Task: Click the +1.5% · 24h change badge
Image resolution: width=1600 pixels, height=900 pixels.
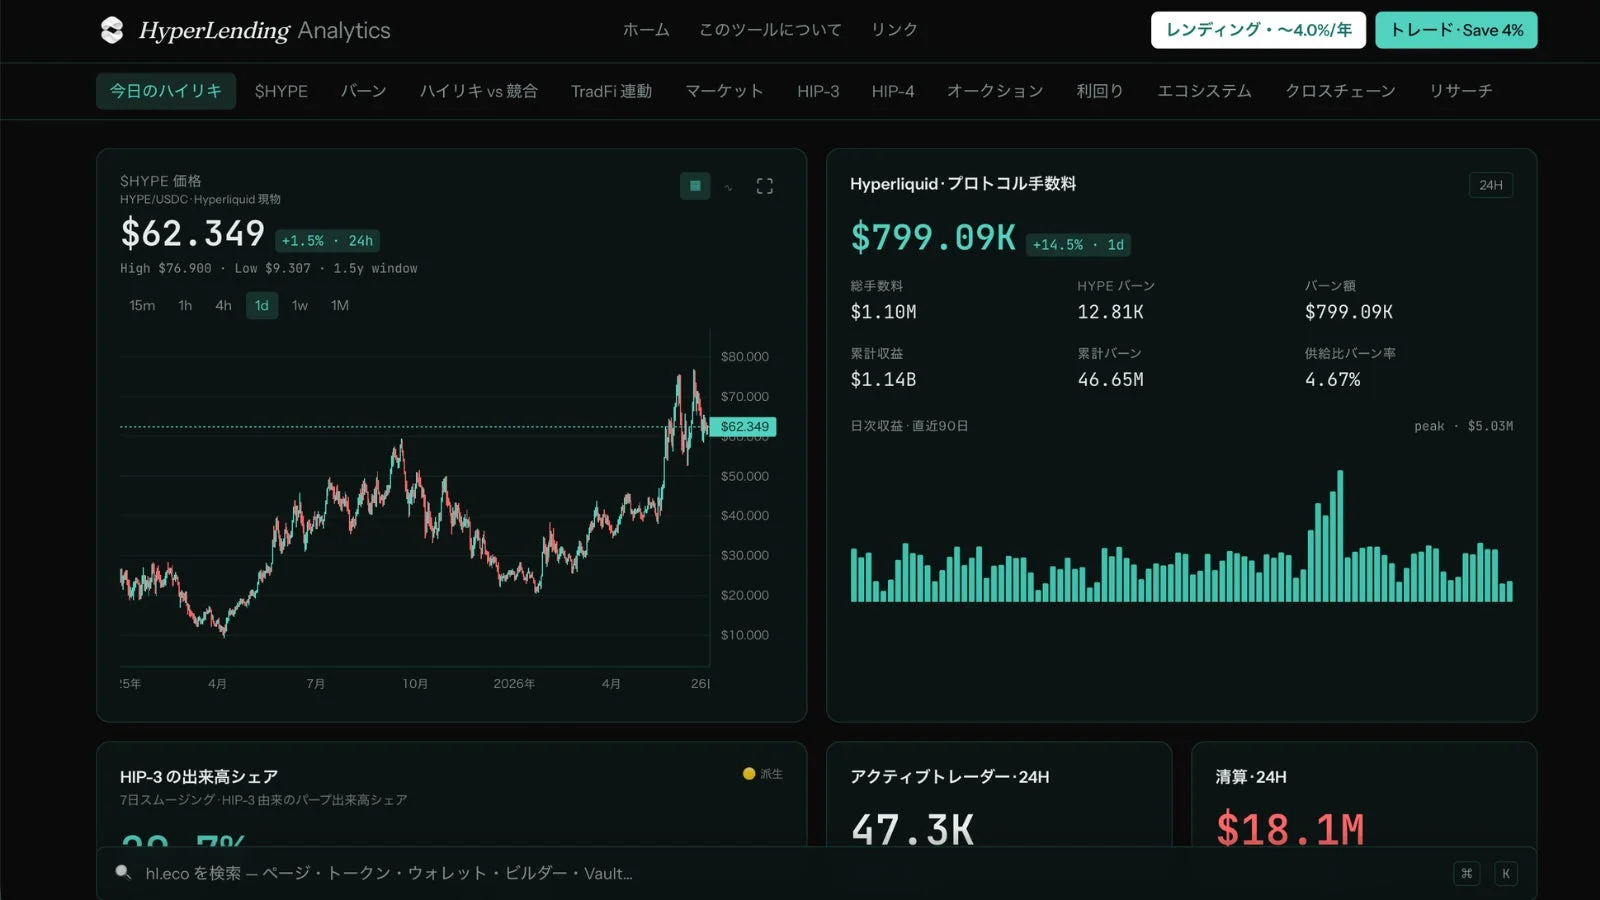Action: [x=327, y=241]
